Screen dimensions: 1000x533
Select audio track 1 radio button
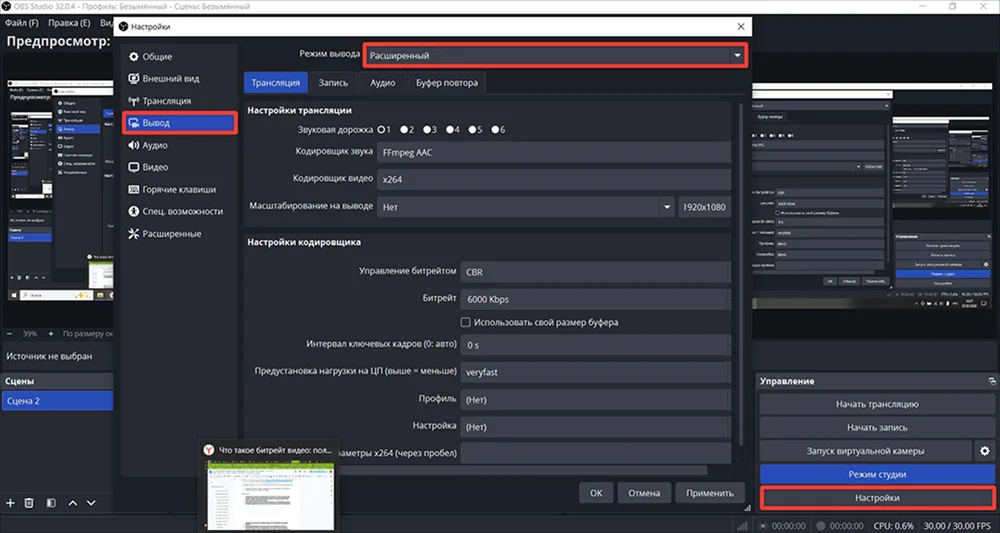click(x=381, y=129)
